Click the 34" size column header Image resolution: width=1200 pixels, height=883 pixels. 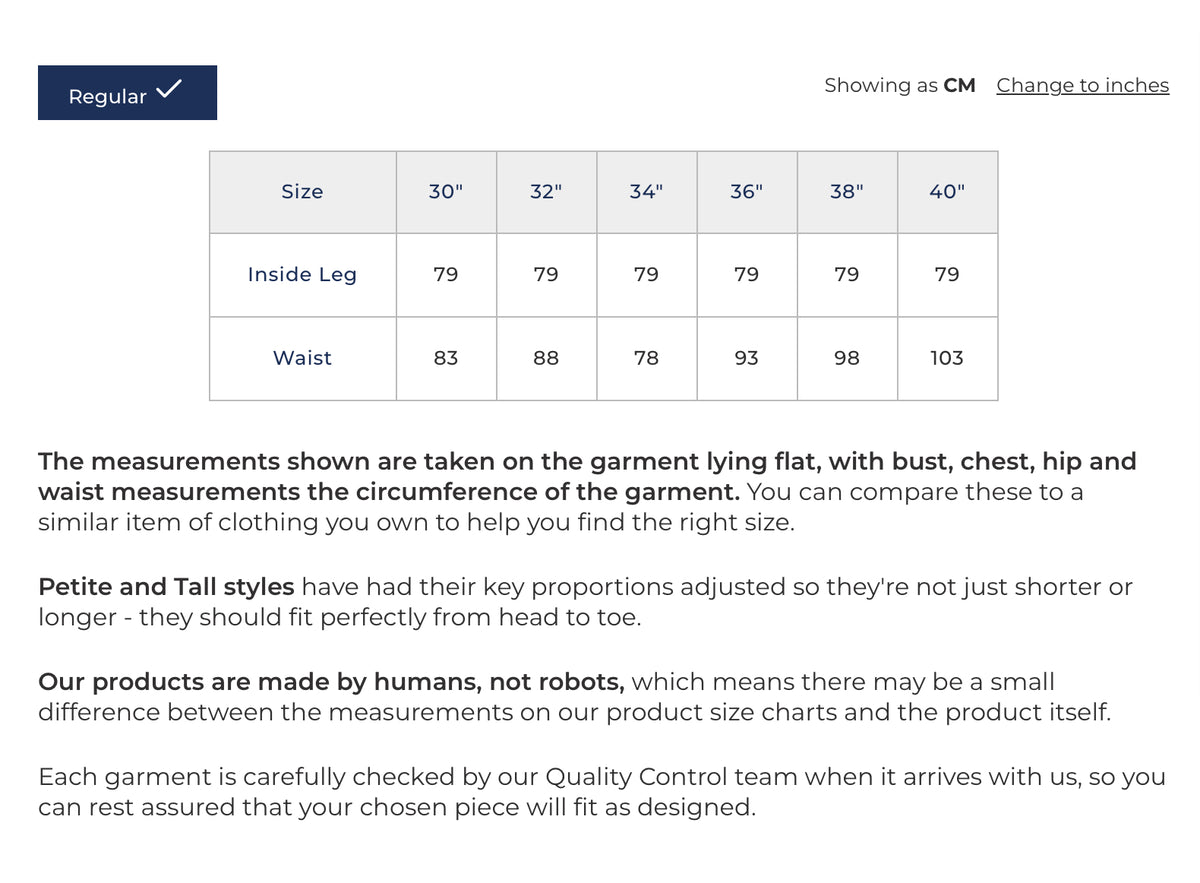point(646,191)
